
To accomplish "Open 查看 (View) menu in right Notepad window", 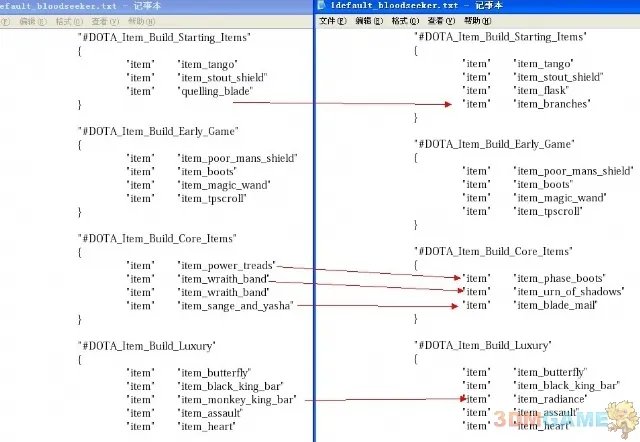I will tap(435, 20).
